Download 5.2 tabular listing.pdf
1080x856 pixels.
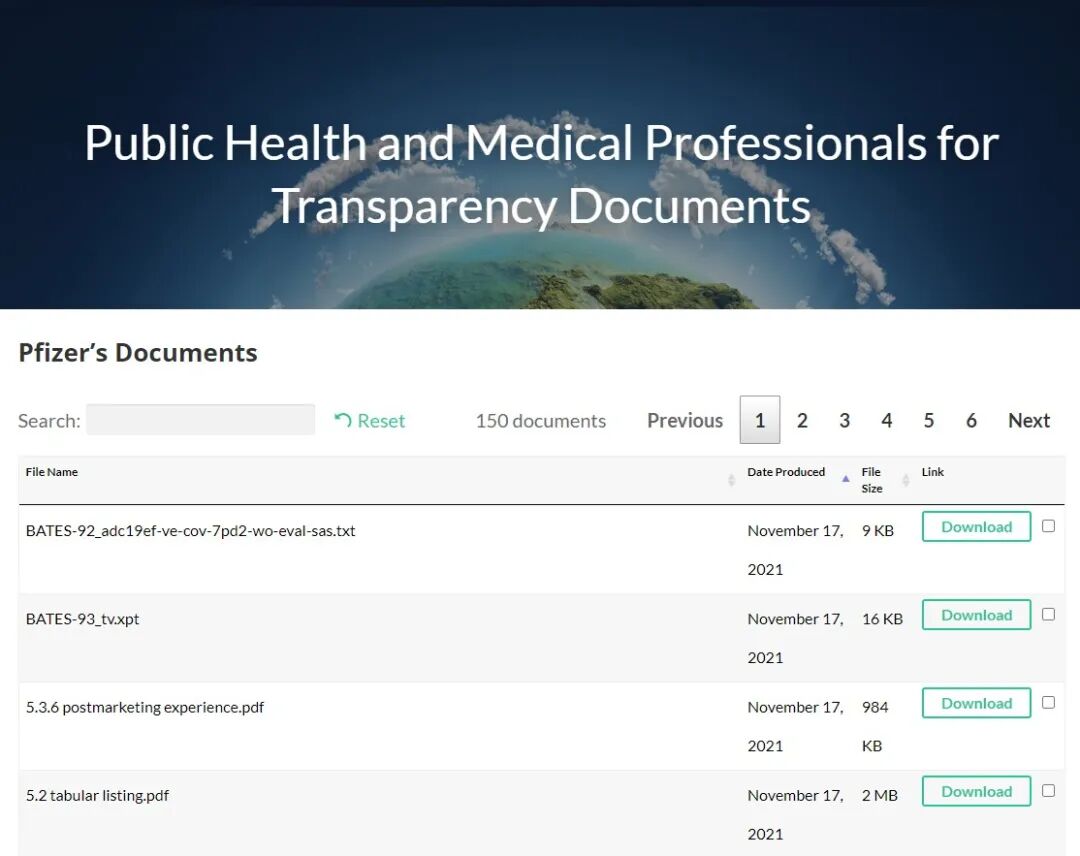[977, 791]
